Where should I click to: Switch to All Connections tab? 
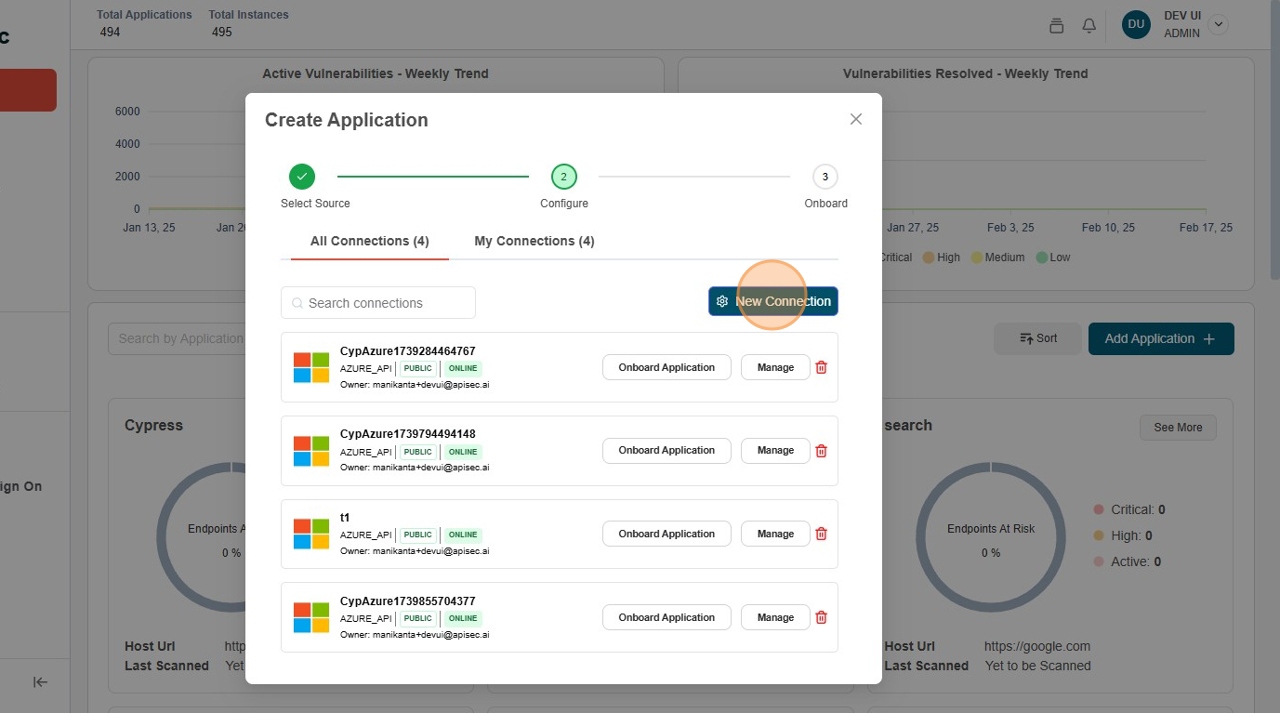coord(369,241)
